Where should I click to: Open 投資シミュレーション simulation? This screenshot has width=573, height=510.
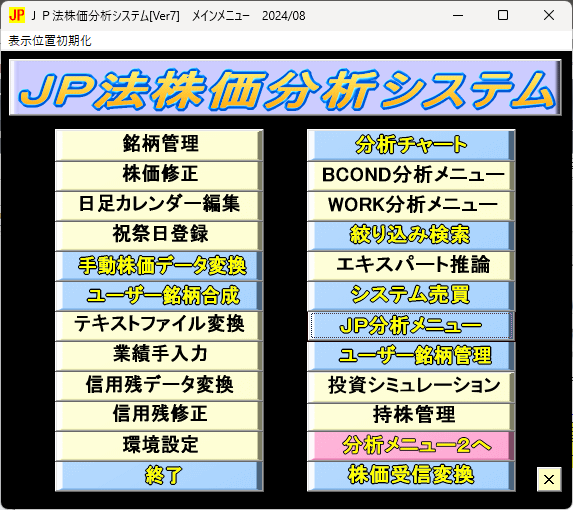coord(411,385)
